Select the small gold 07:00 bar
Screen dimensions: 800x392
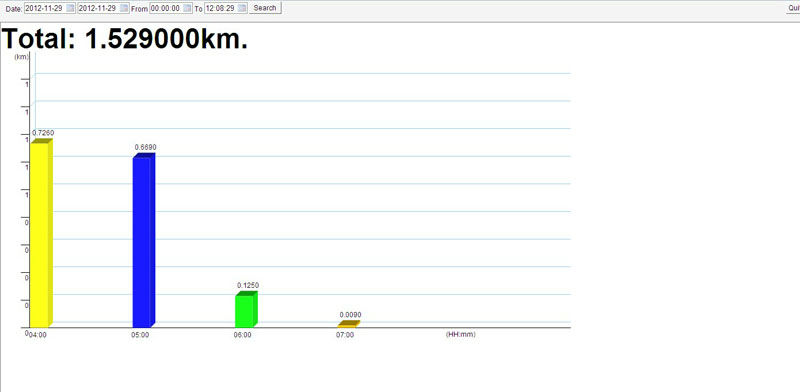(349, 324)
